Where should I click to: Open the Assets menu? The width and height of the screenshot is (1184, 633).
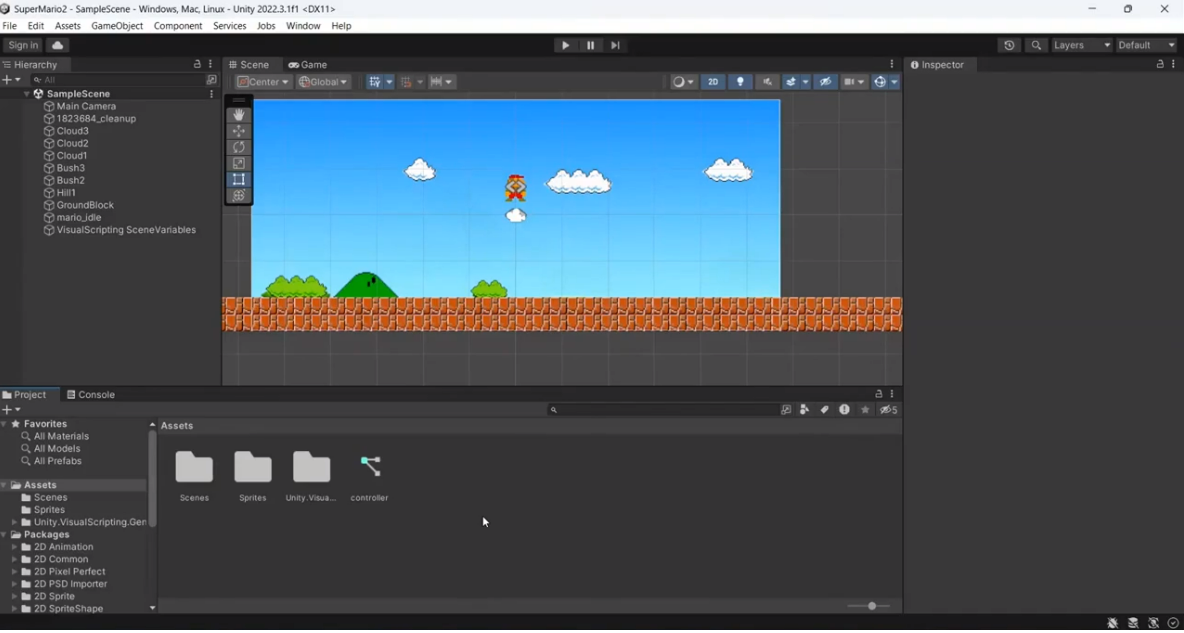[67, 26]
